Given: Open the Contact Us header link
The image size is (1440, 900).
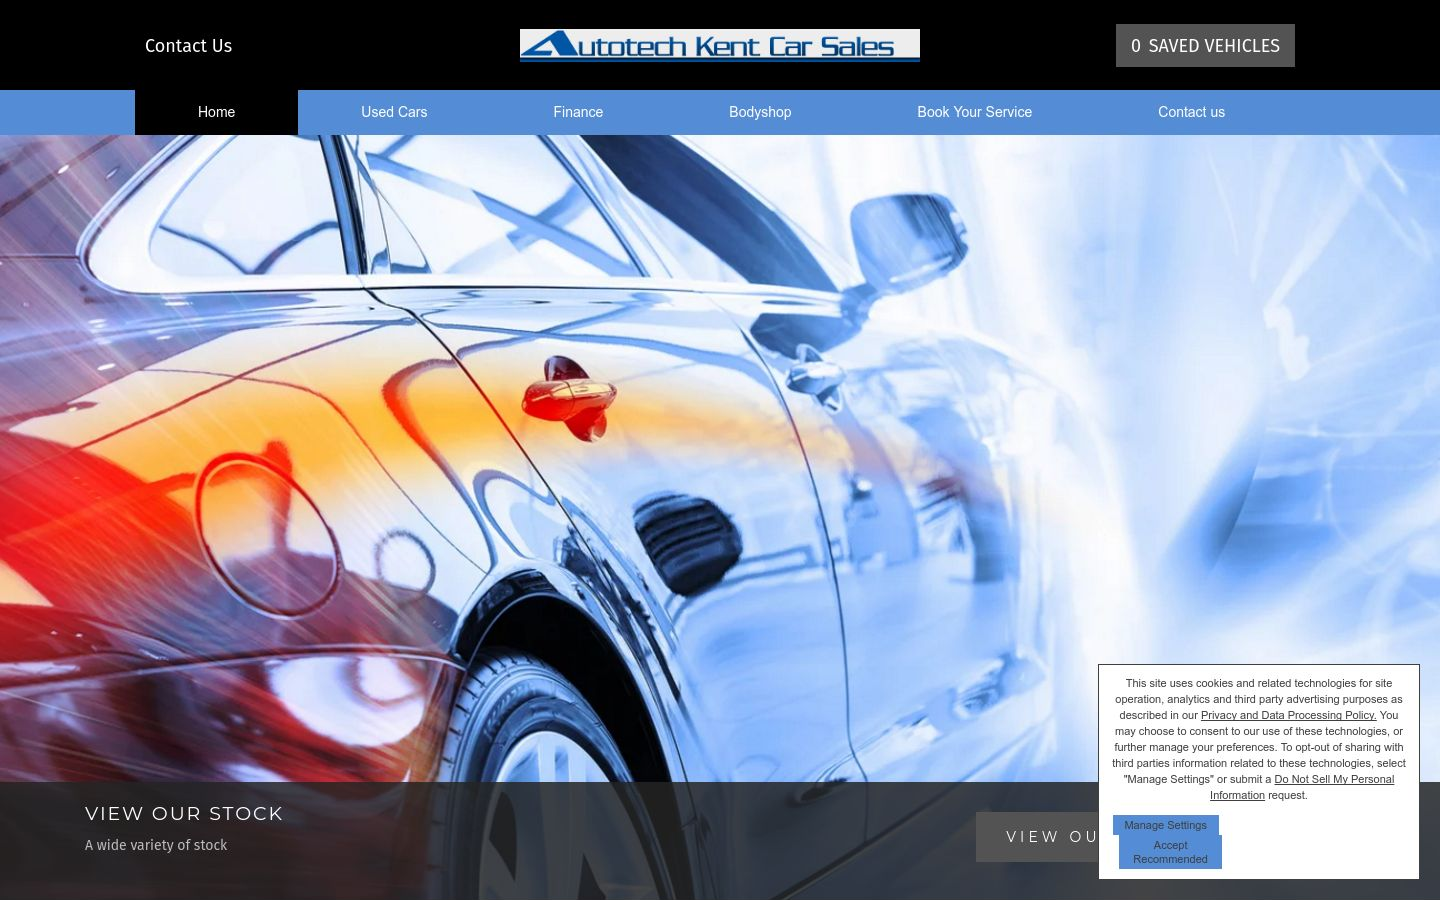Looking at the screenshot, I should pos(188,46).
